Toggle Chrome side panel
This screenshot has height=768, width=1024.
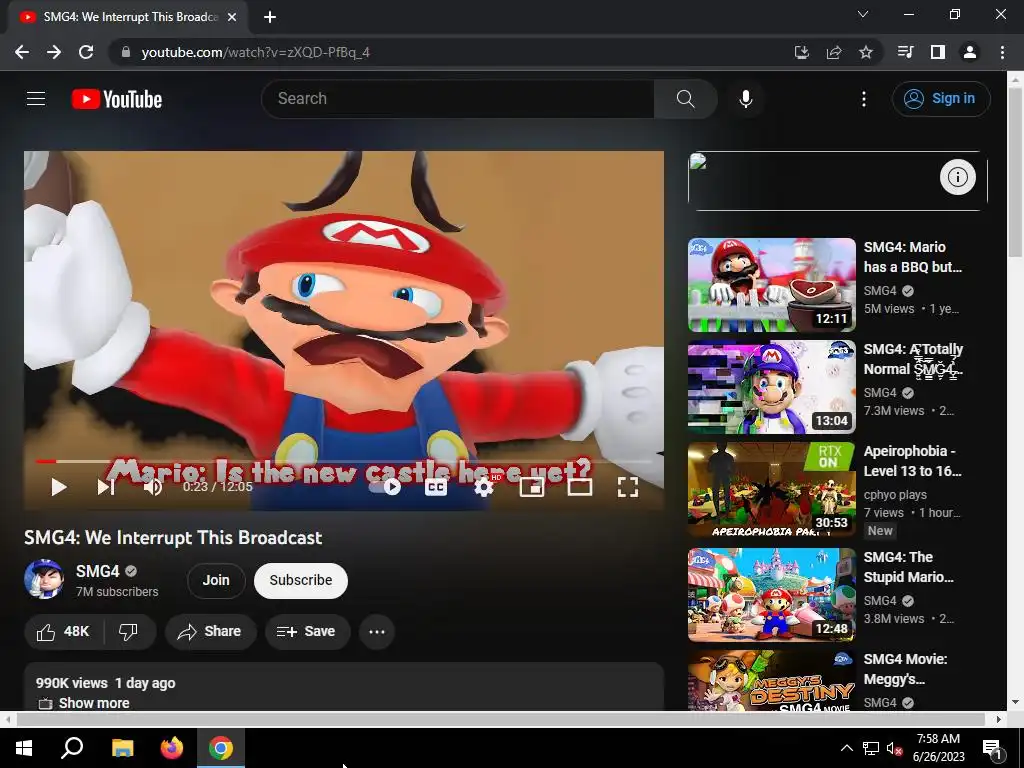[937, 52]
